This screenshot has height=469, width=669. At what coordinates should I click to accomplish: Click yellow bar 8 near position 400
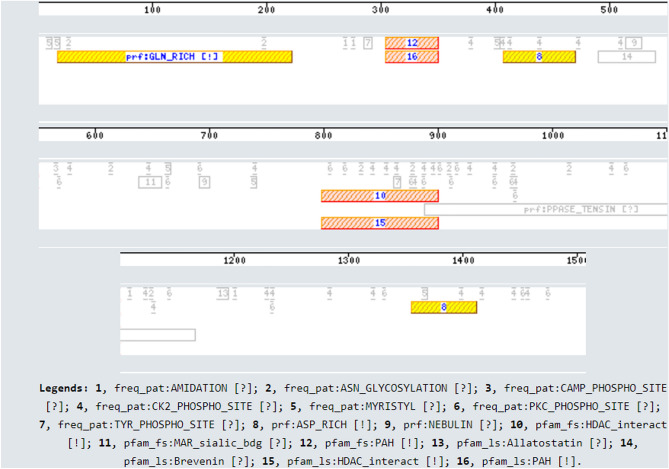point(539,57)
